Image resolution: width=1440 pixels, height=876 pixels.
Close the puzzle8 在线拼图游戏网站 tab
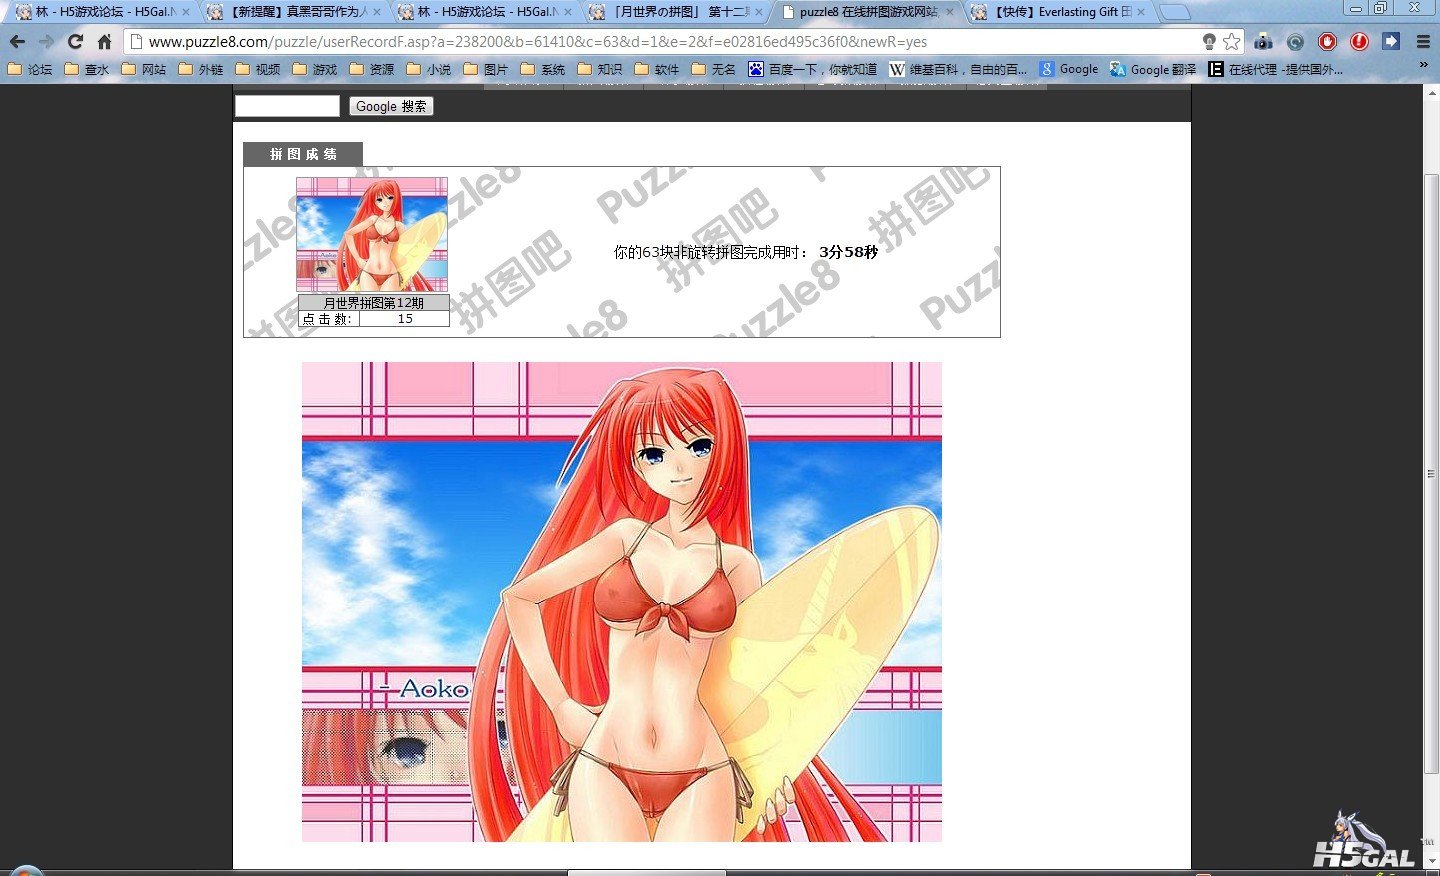coord(950,12)
